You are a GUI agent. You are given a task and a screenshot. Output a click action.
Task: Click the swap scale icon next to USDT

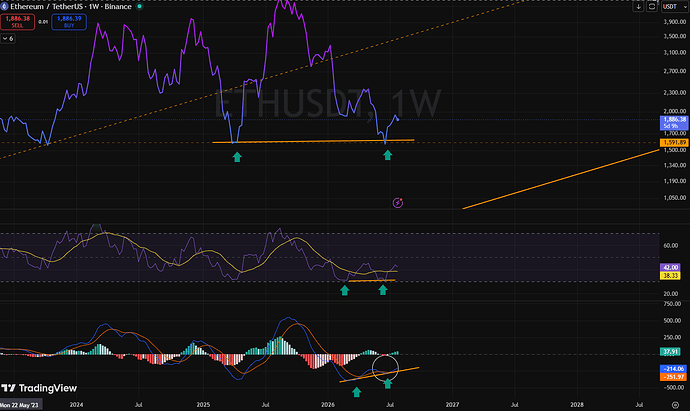[652, 7]
